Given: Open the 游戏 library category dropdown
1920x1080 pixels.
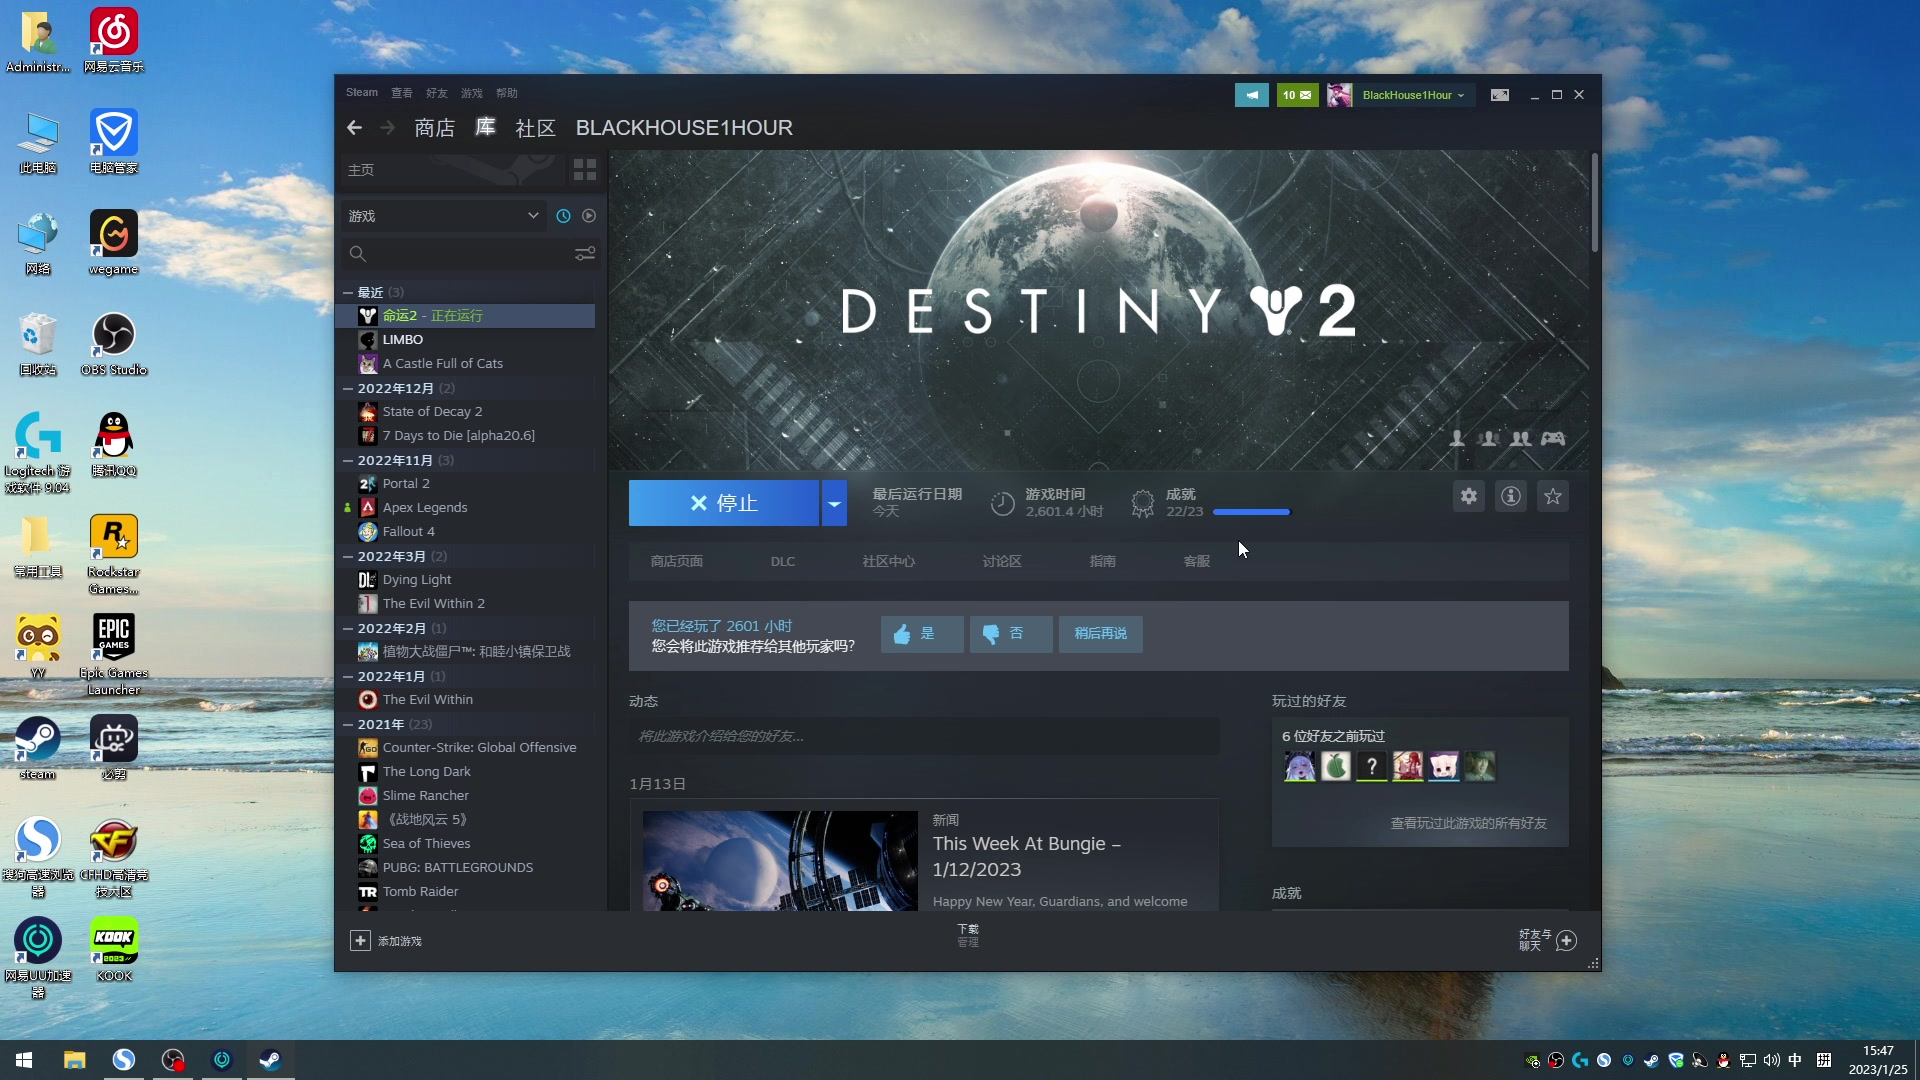Looking at the screenshot, I should [x=443, y=216].
